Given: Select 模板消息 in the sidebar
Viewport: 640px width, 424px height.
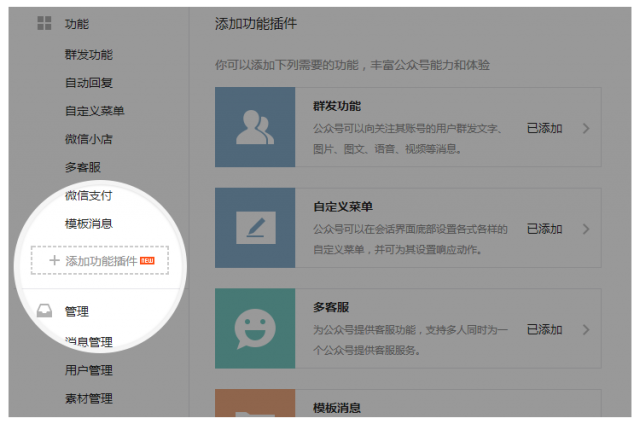Looking at the screenshot, I should point(89,223).
